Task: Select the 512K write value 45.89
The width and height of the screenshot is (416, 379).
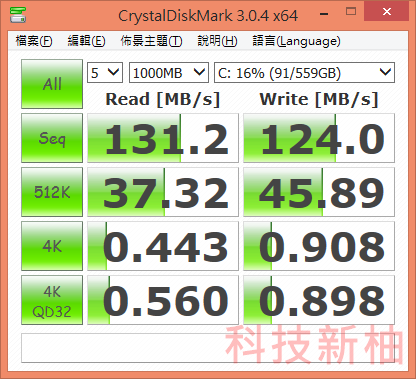Action: 319,192
